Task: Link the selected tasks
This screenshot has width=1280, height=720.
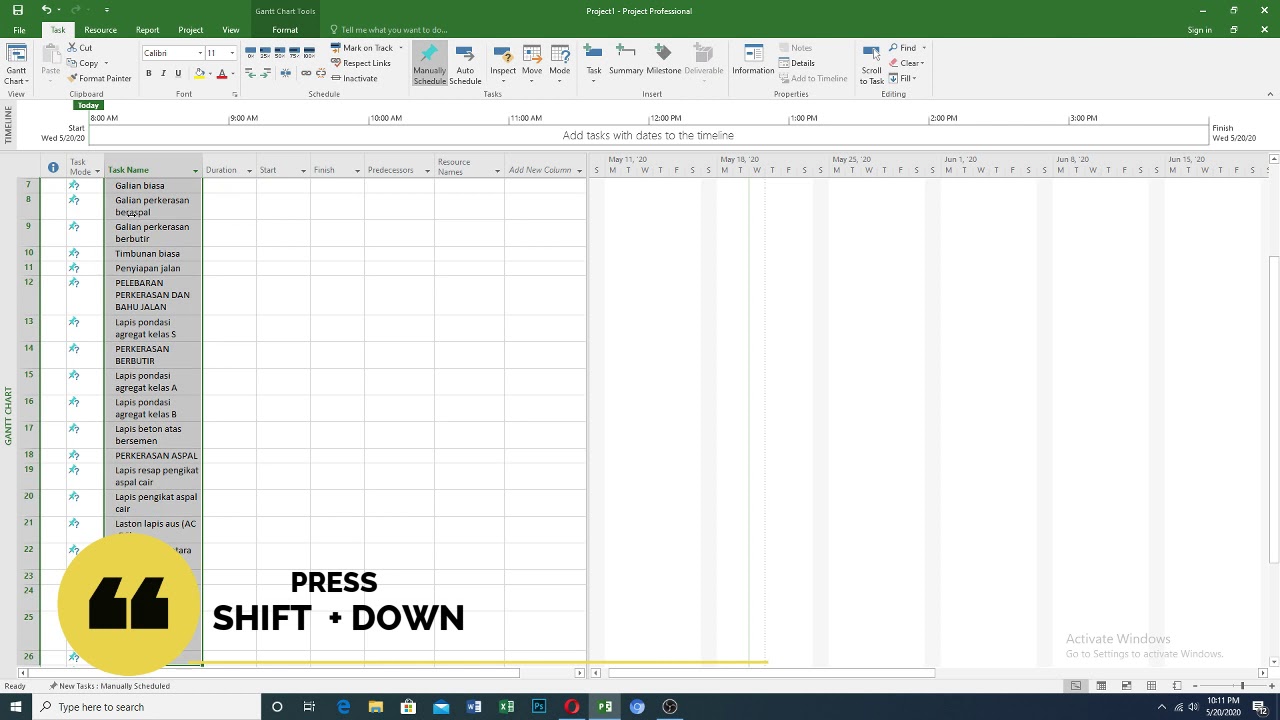Action: point(306,73)
